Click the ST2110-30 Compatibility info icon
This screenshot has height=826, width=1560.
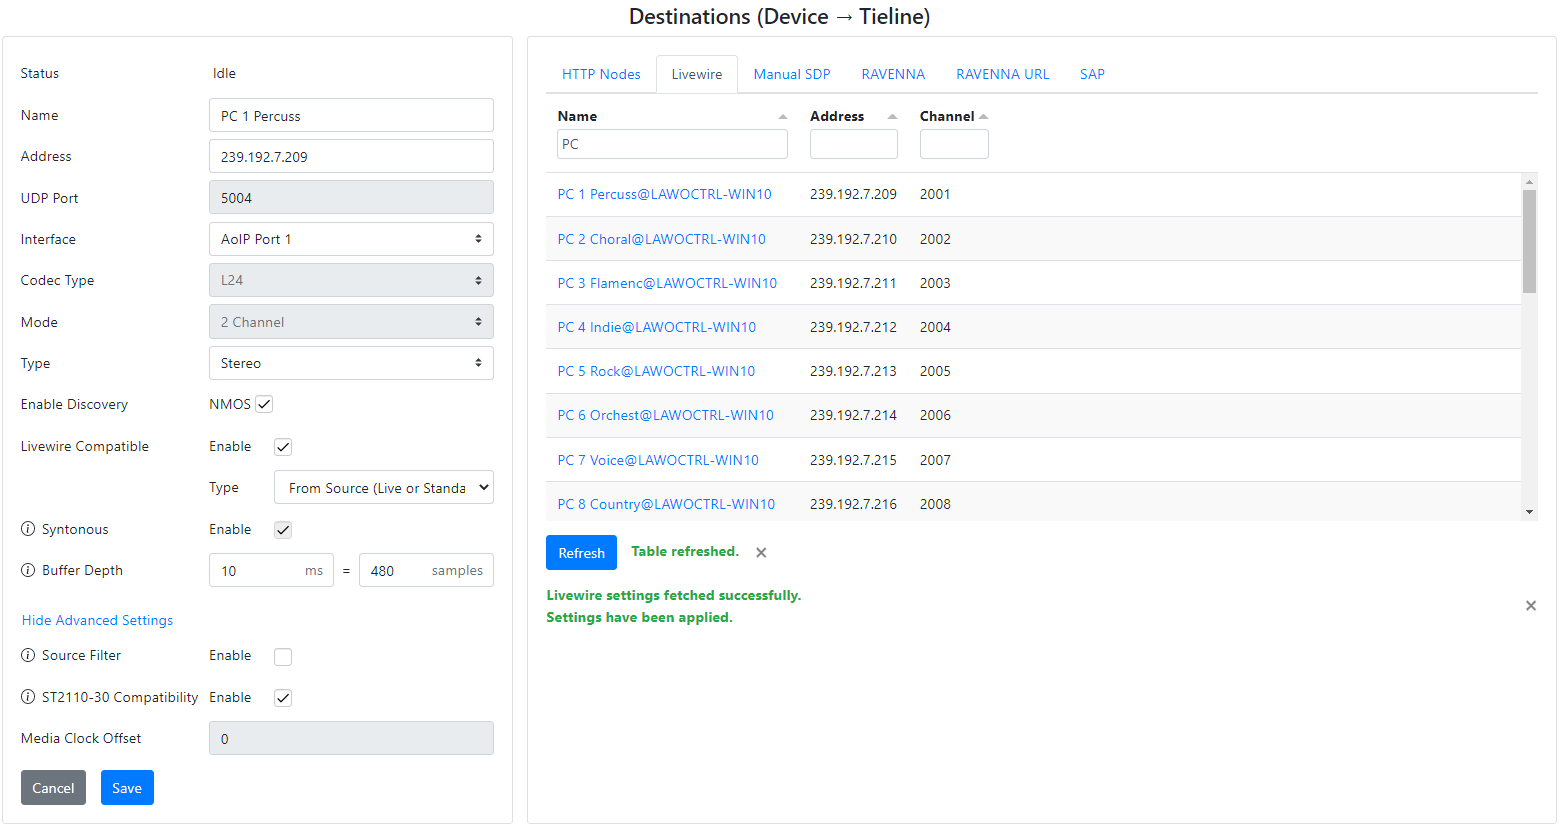(28, 697)
